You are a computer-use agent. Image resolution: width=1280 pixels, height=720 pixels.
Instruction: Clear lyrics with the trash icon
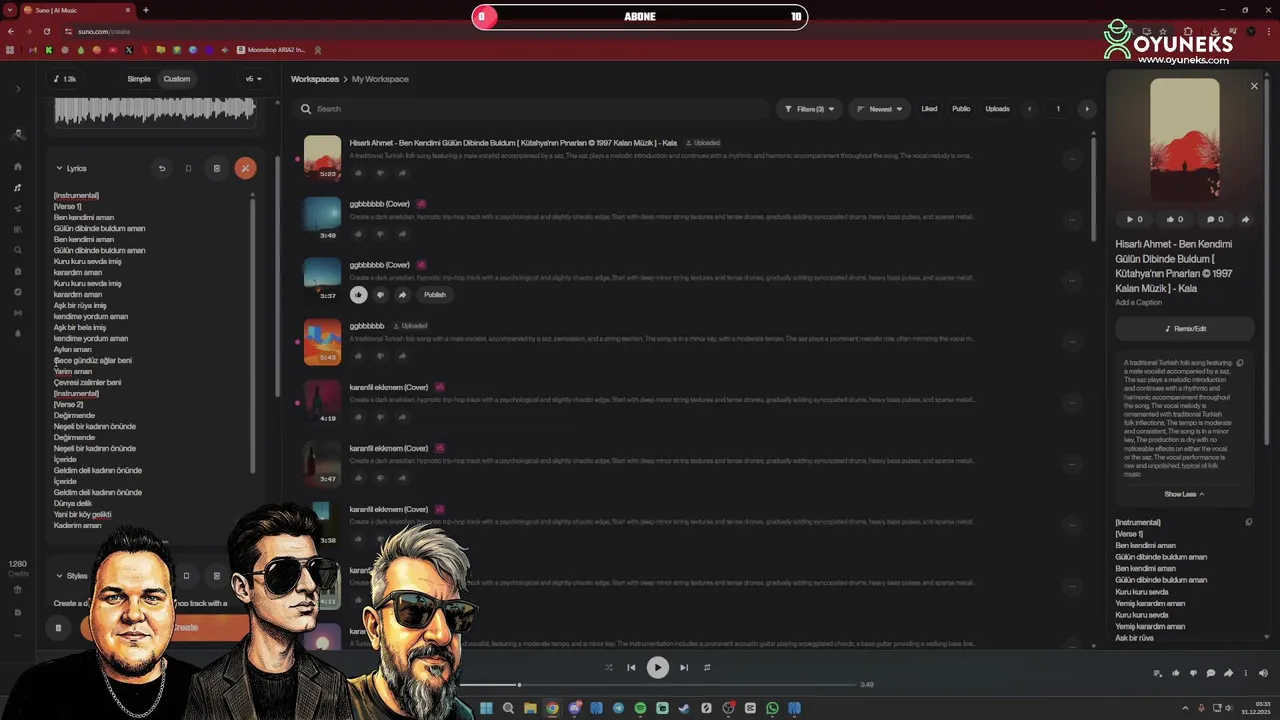[x=216, y=168]
